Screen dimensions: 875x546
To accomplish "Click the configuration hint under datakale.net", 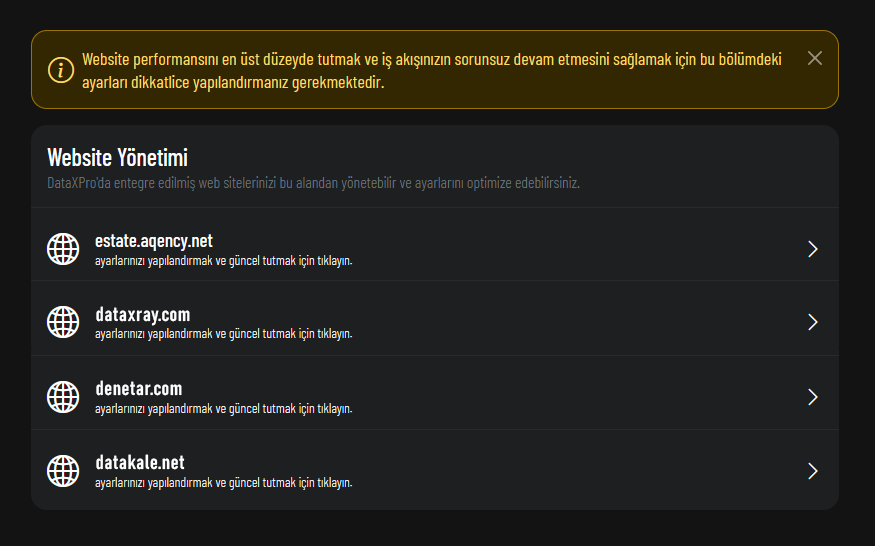I will point(223,482).
